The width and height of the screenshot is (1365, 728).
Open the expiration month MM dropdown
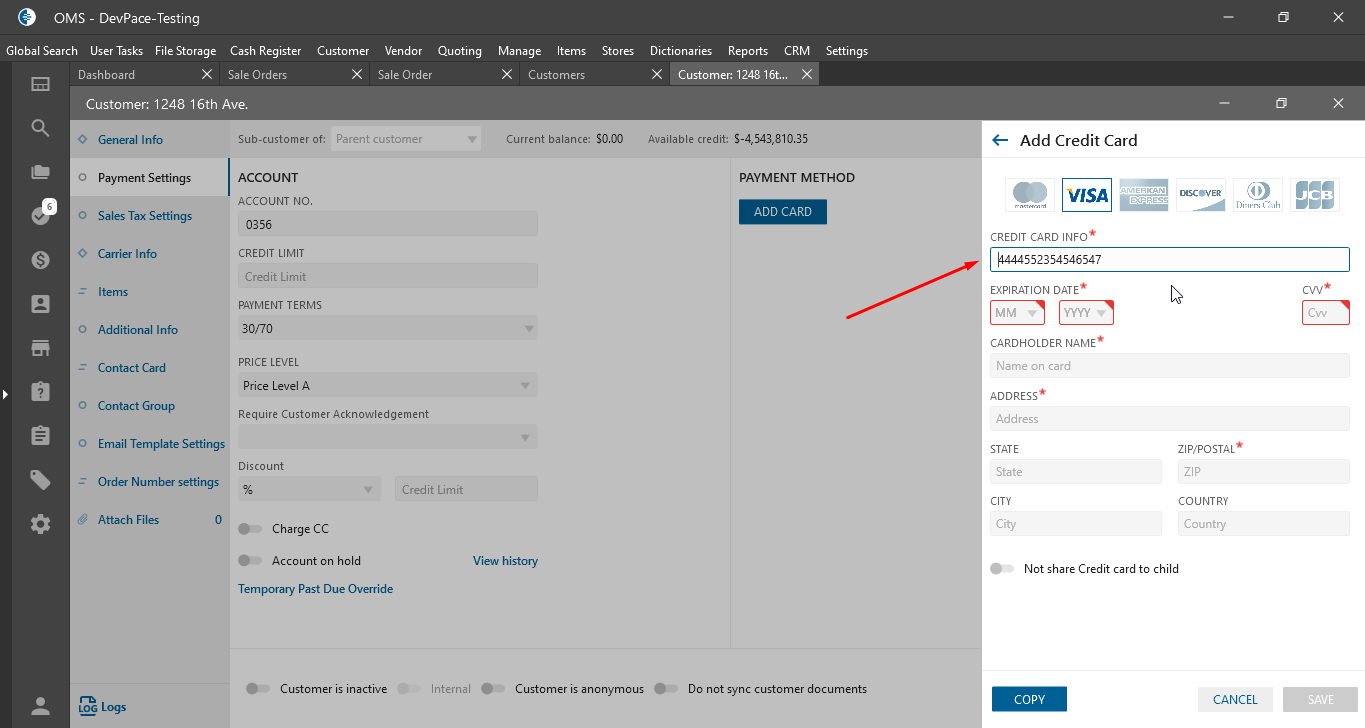(1017, 313)
